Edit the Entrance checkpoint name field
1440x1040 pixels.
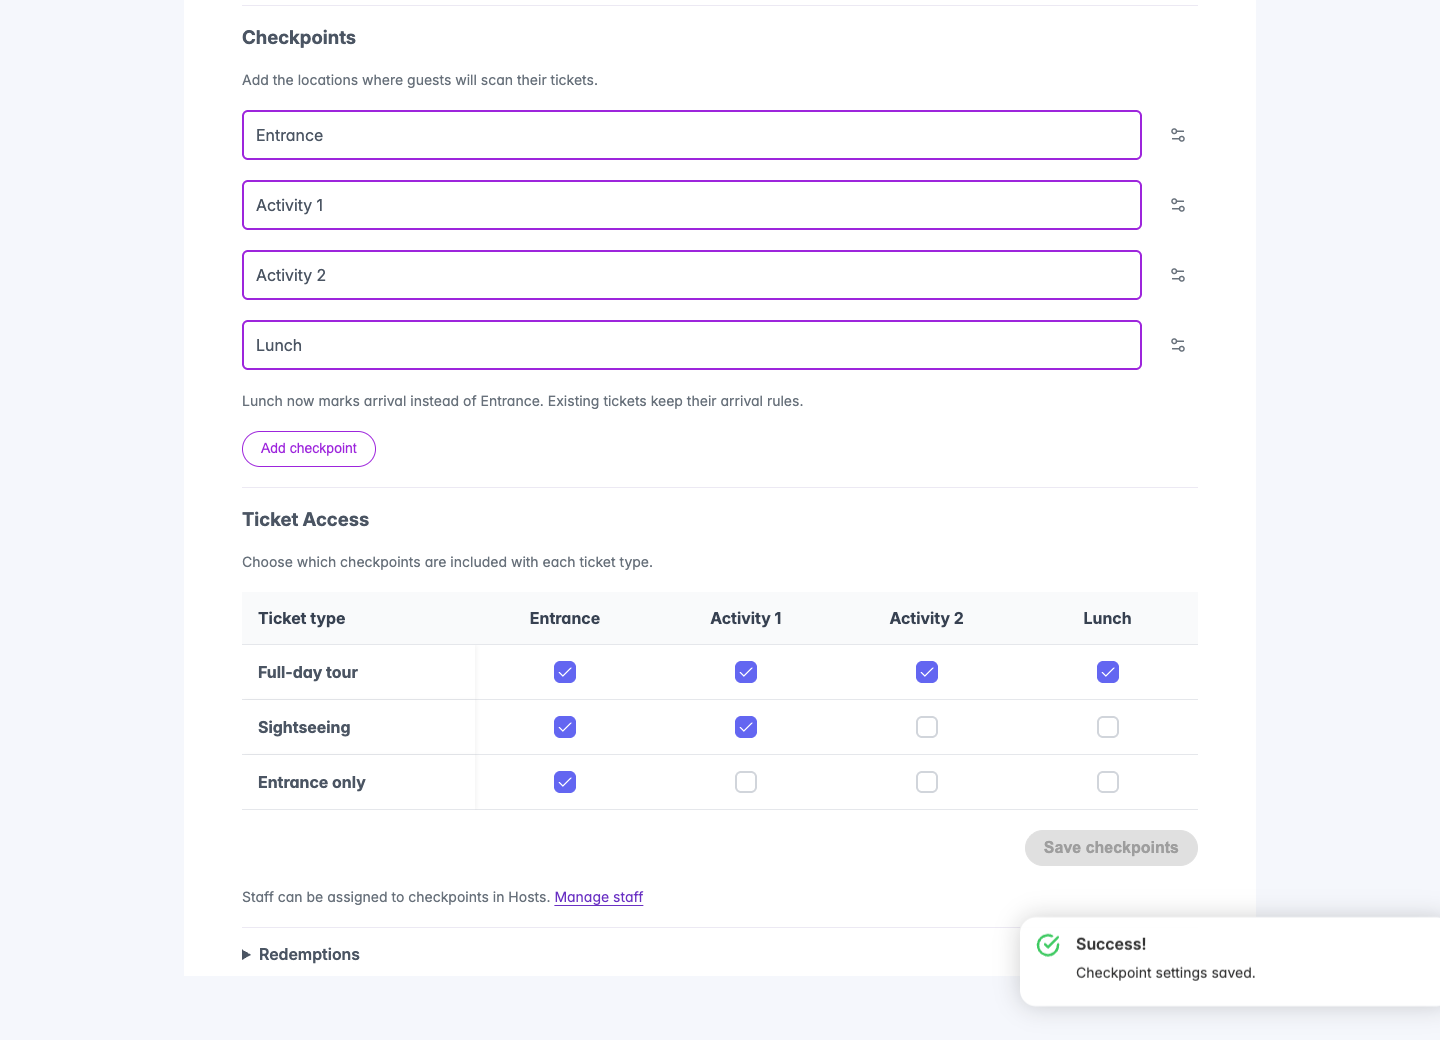[x=692, y=135]
